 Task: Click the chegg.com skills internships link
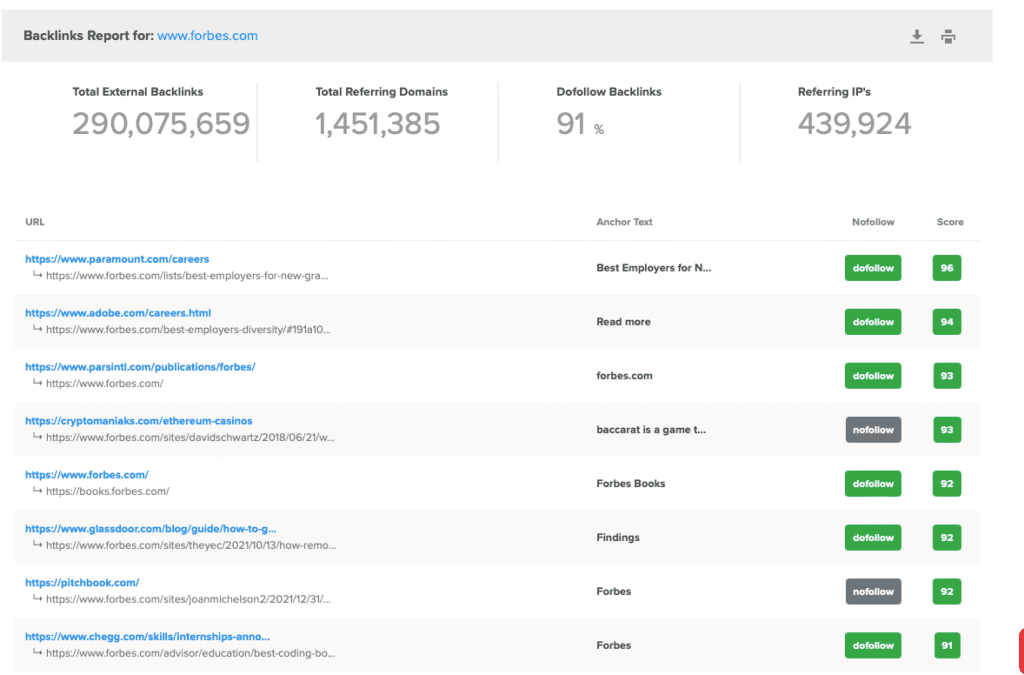pyautogui.click(x=147, y=637)
